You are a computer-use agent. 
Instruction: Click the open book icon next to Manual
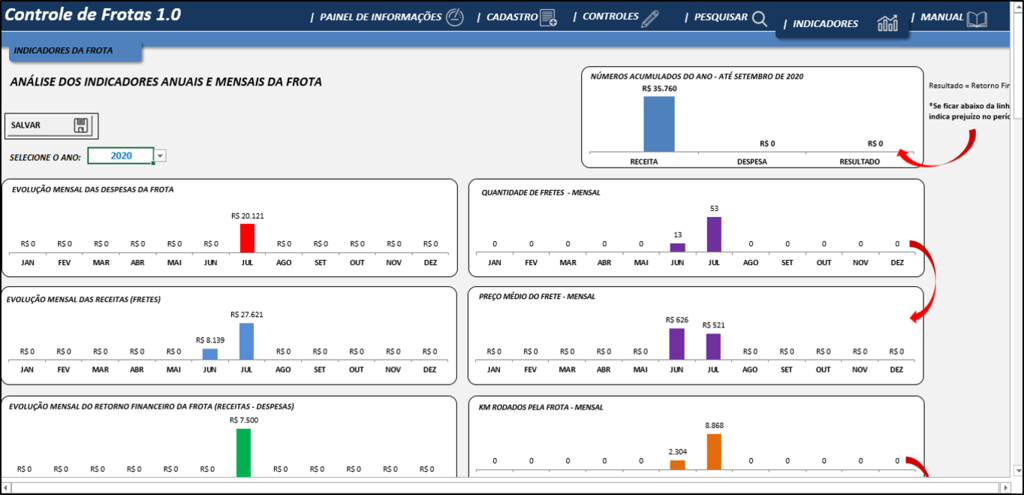[x=977, y=18]
